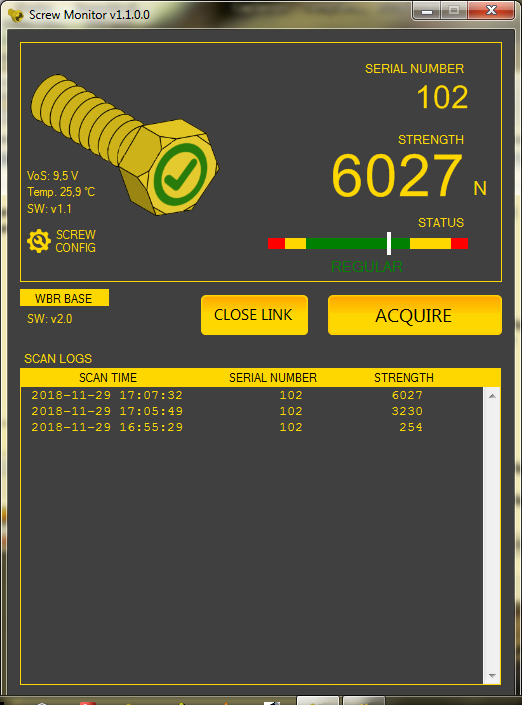Click the SERIAL NUMBER column header
Image resolution: width=522 pixels, height=705 pixels.
pyautogui.click(x=273, y=378)
